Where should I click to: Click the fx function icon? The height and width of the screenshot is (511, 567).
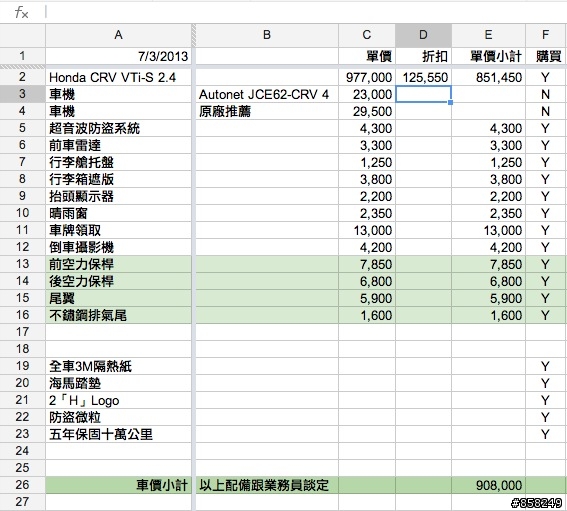[x=21, y=13]
